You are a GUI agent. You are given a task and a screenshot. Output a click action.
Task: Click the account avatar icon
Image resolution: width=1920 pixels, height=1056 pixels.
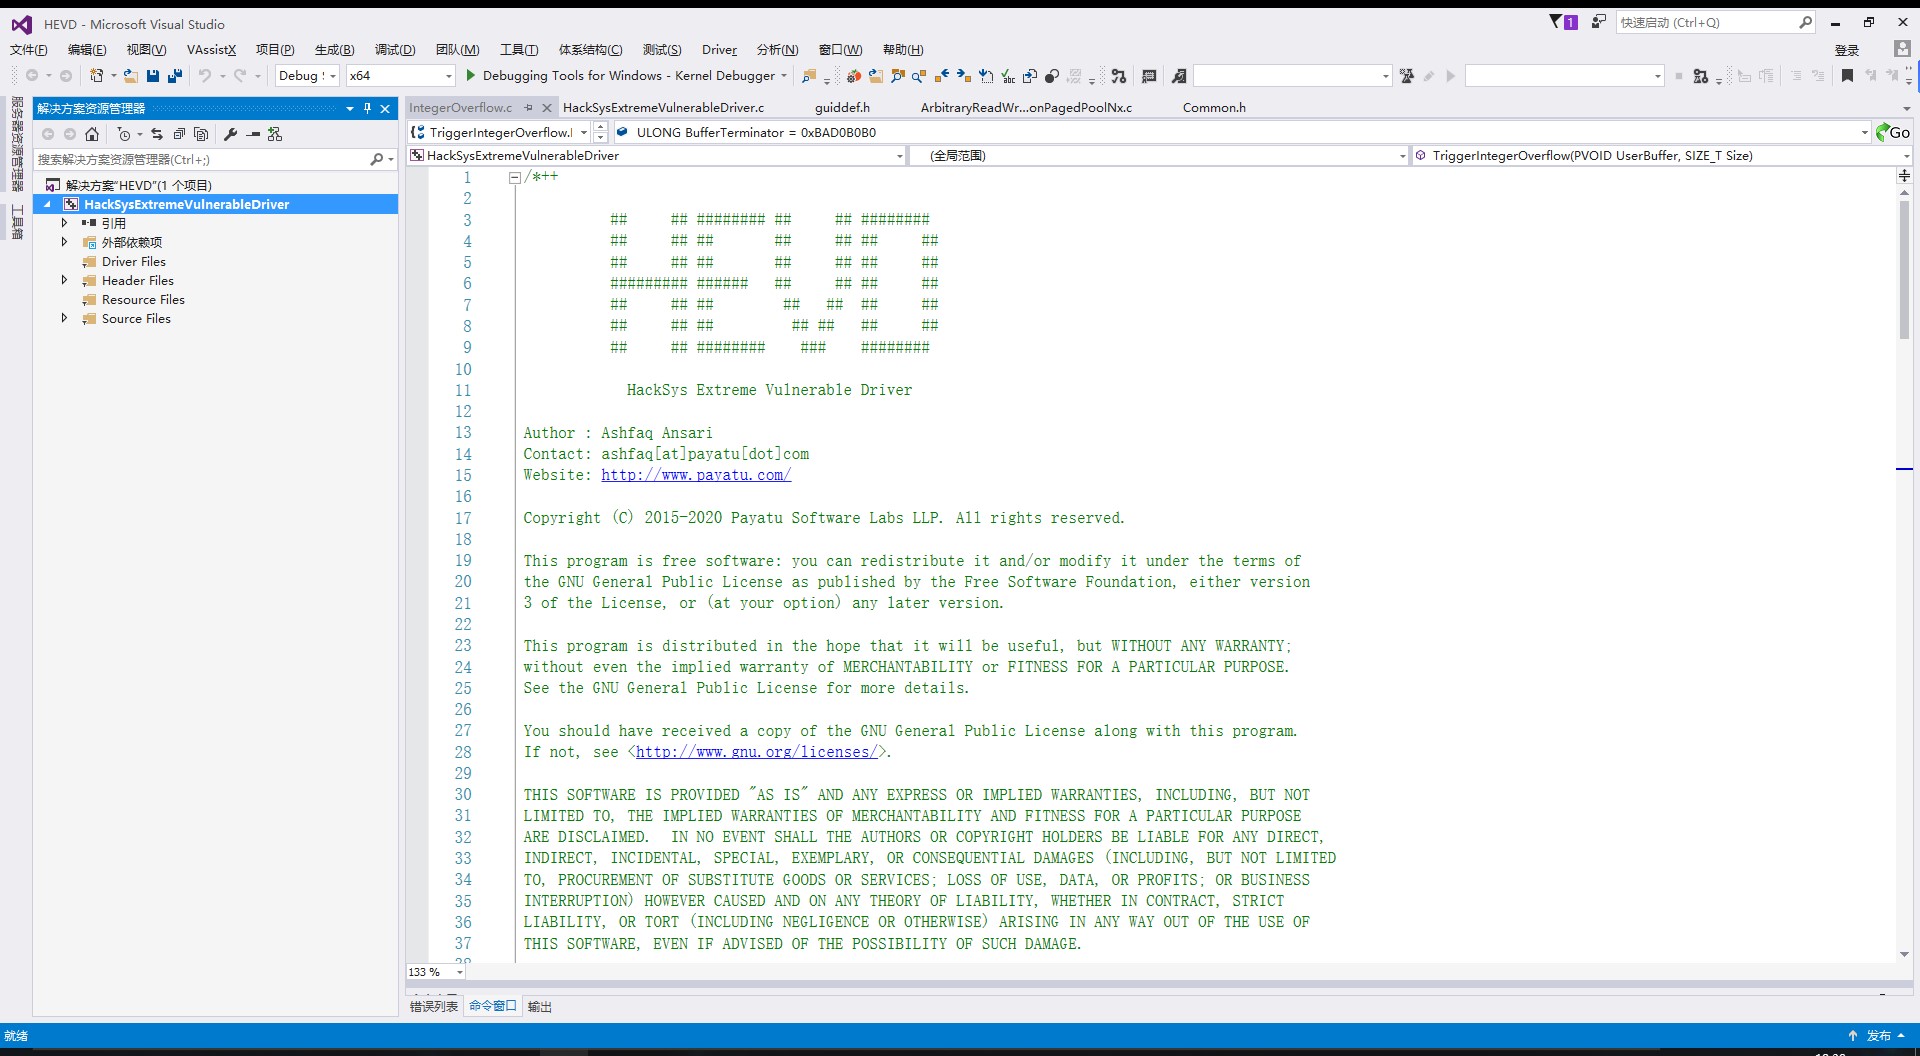(1902, 49)
